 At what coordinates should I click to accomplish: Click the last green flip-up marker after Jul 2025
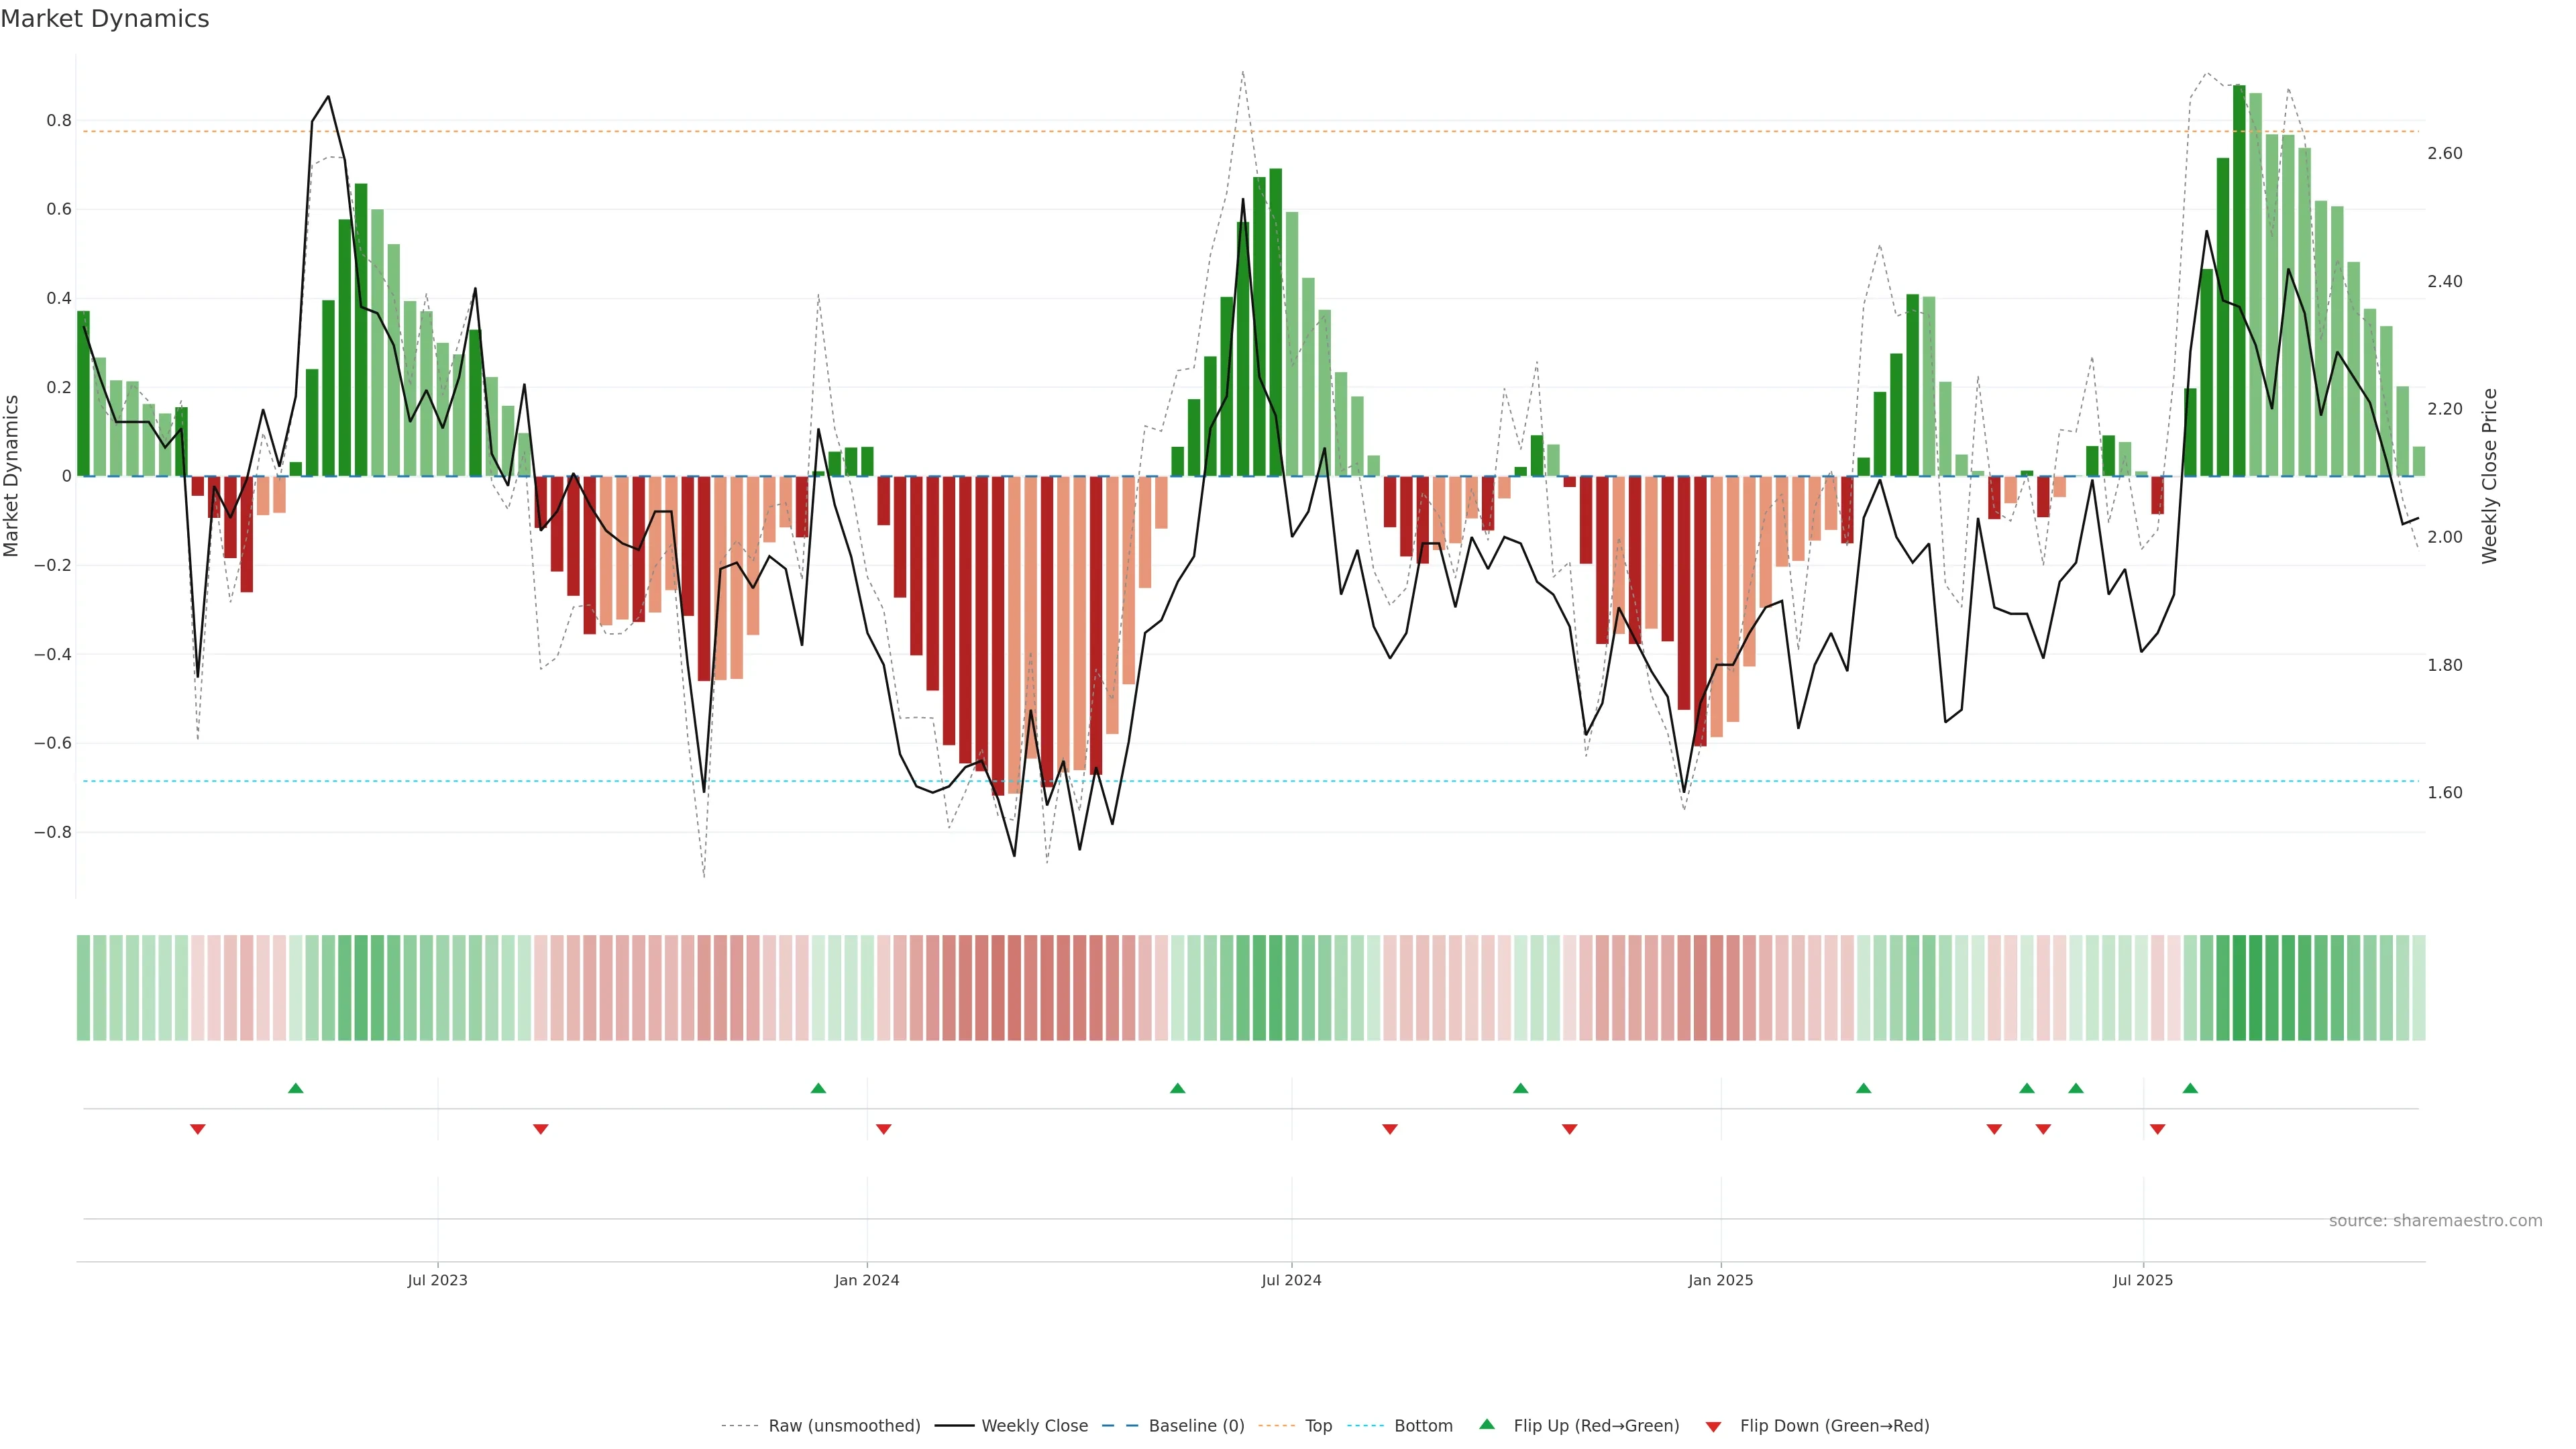(2190, 1088)
